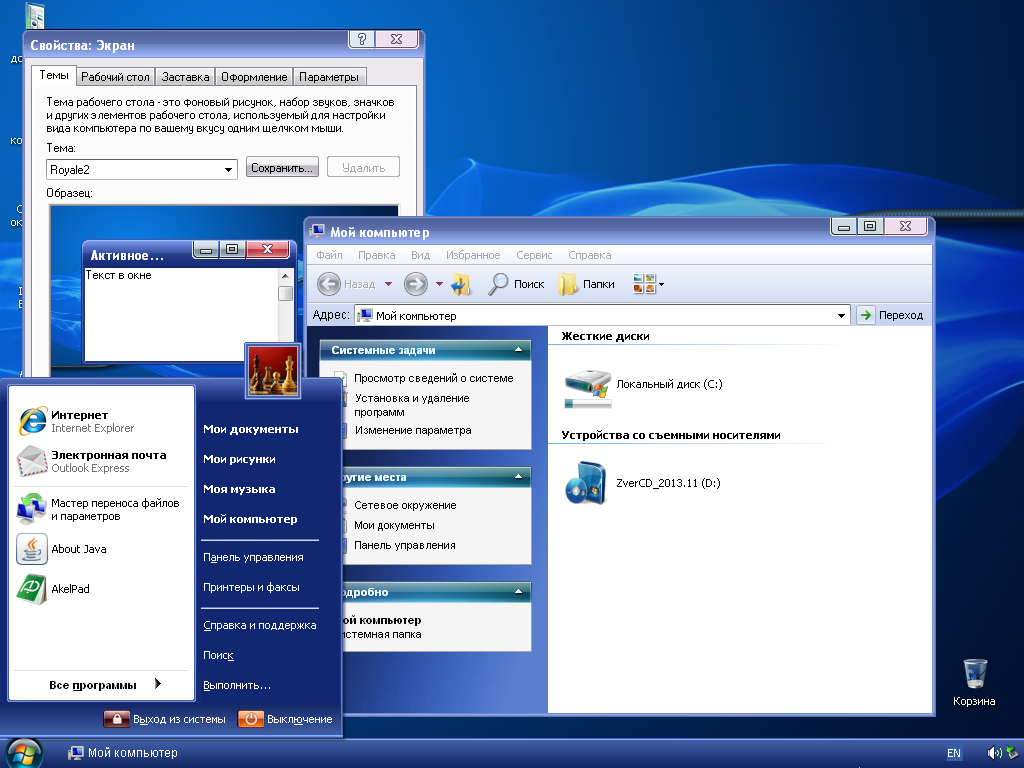Open Мой компьютер in Start menu
This screenshot has width=1024, height=768.
[x=250, y=519]
